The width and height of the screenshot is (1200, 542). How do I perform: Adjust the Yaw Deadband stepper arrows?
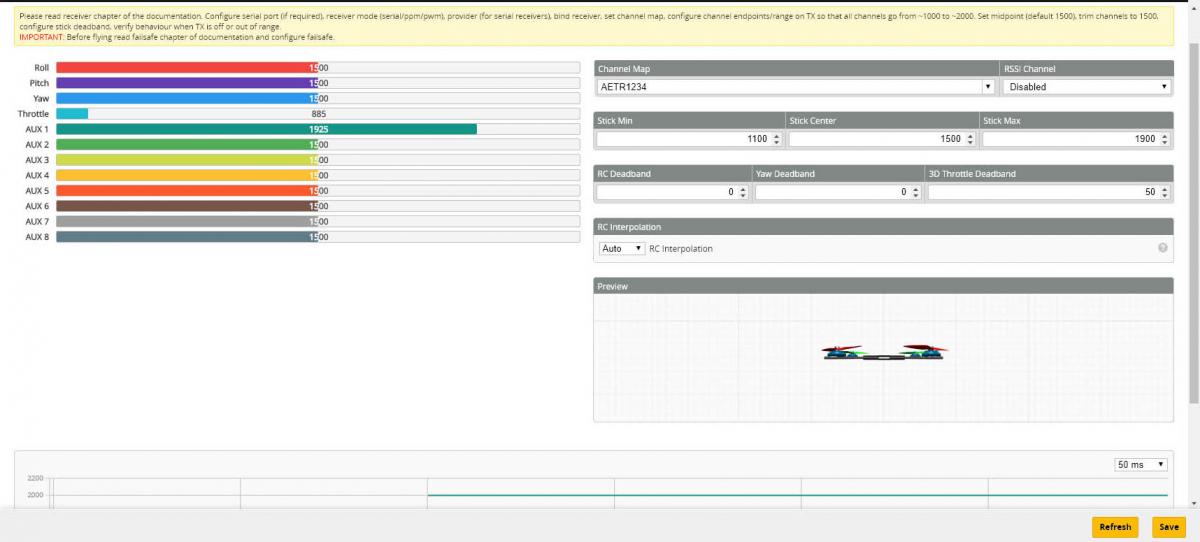pos(916,192)
